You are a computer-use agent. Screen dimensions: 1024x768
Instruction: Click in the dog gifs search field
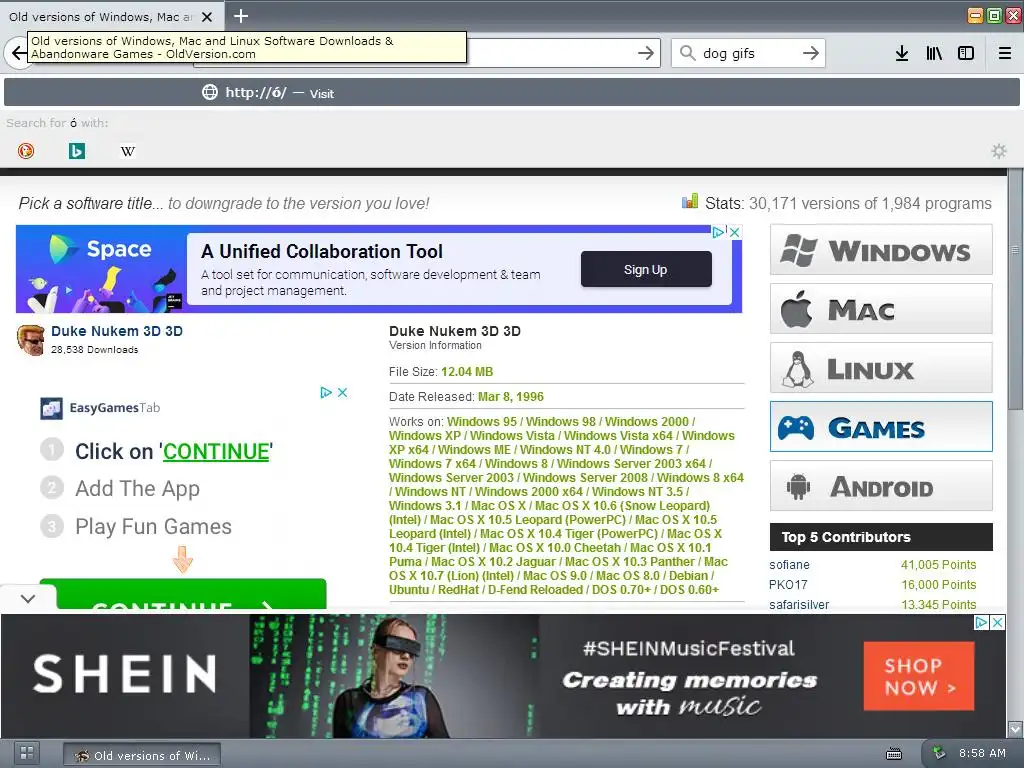[x=748, y=54]
